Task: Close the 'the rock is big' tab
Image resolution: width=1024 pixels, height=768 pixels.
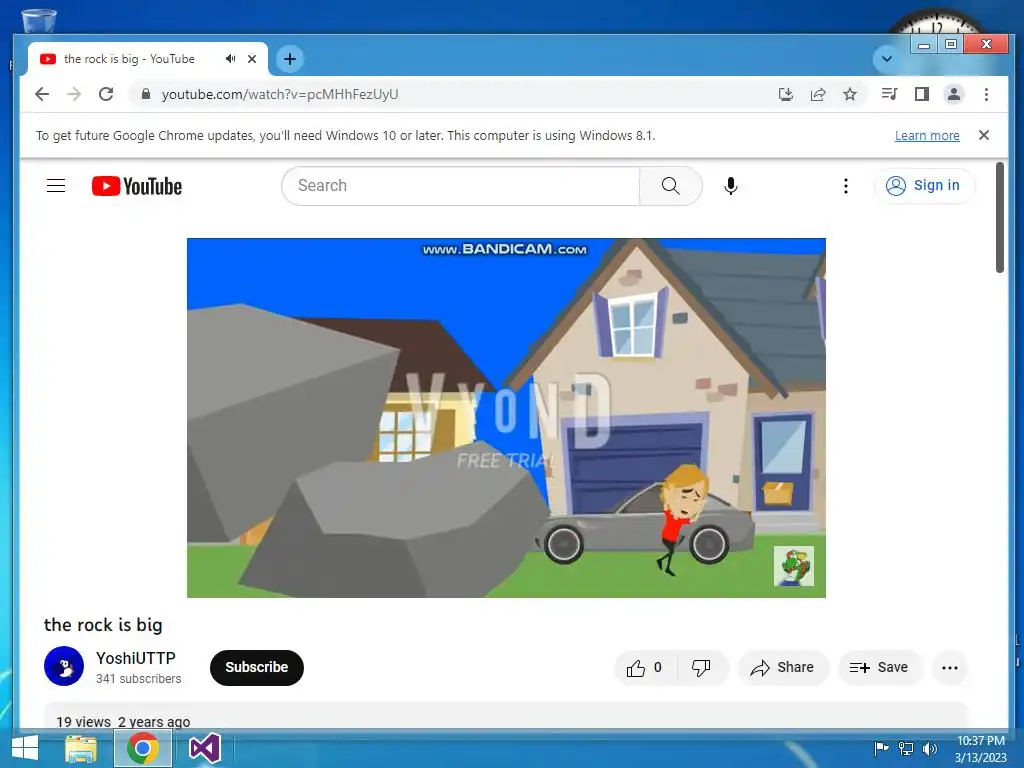Action: pos(252,59)
